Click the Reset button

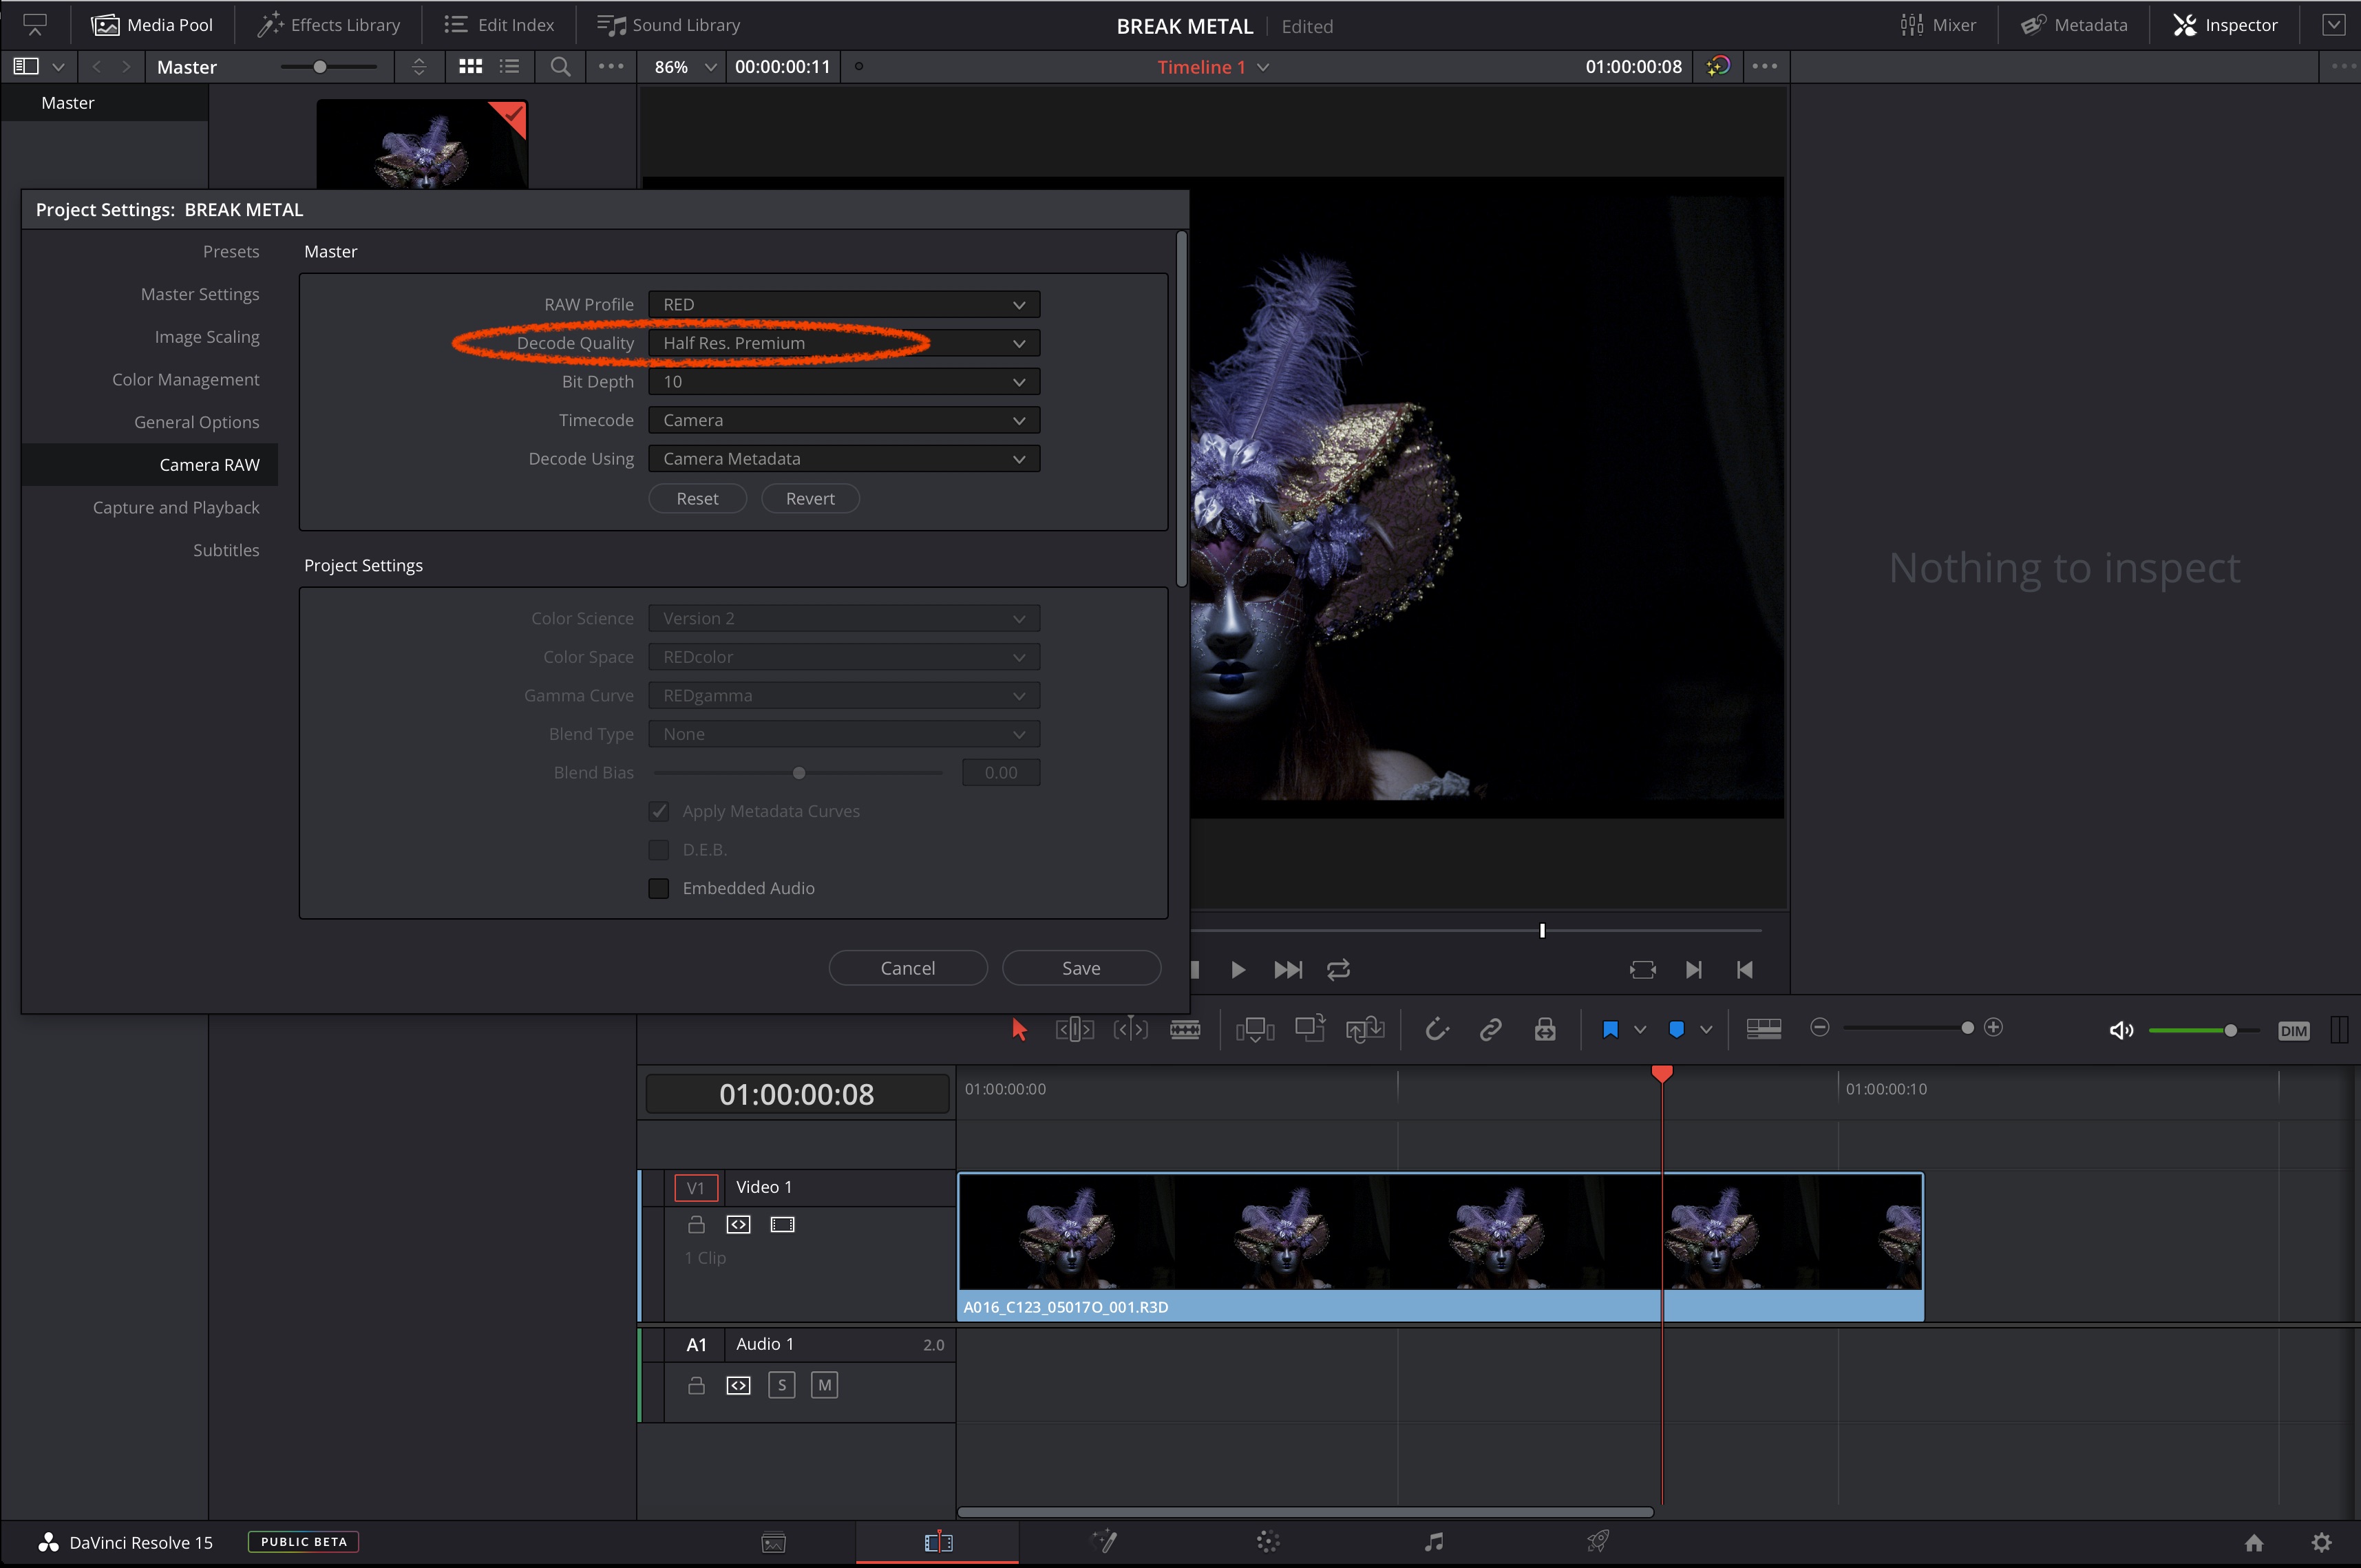697,498
